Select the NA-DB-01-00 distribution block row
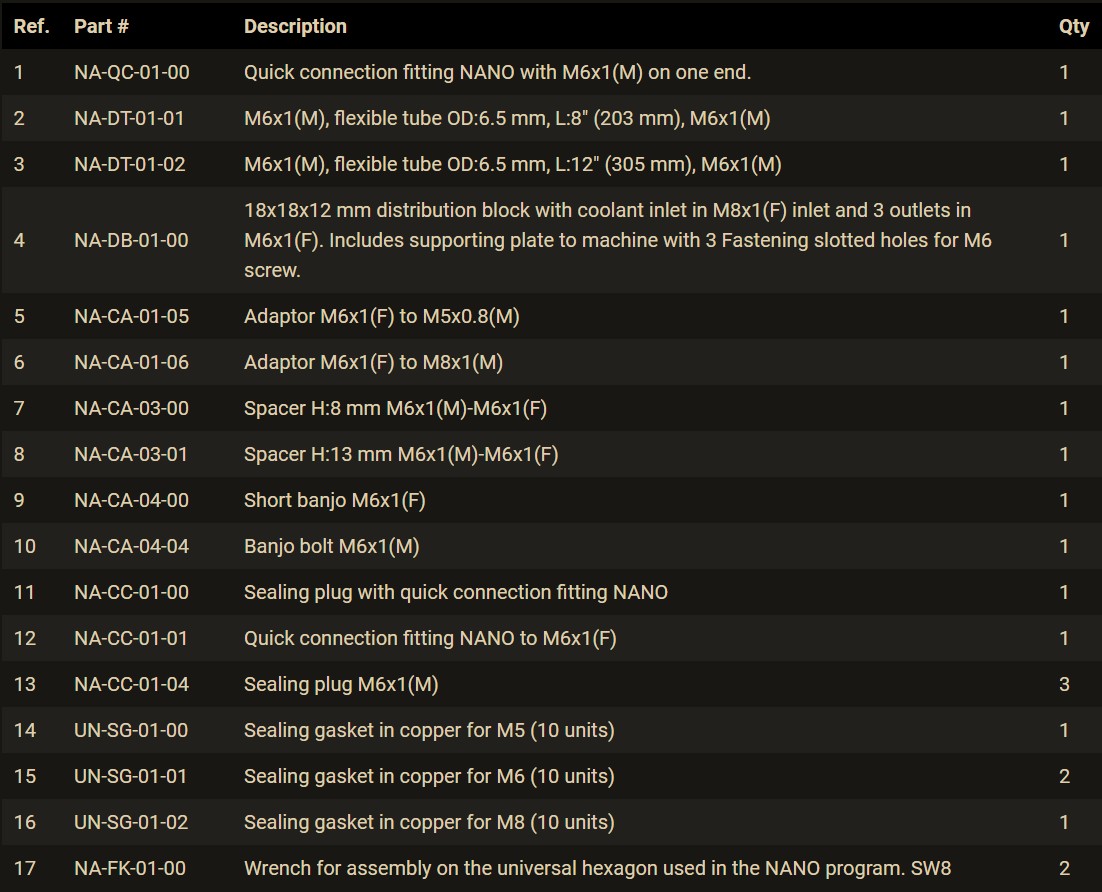The height and width of the screenshot is (892, 1102). coord(551,240)
